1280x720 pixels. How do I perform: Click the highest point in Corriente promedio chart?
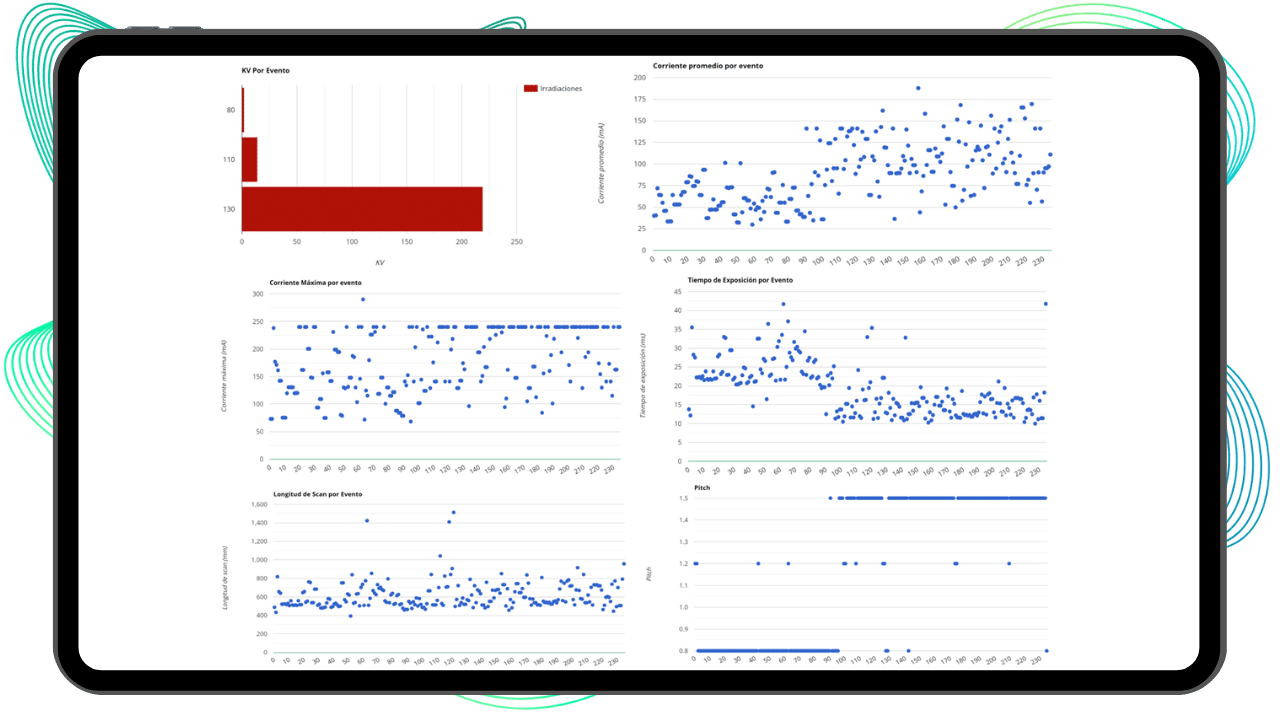coord(917,88)
